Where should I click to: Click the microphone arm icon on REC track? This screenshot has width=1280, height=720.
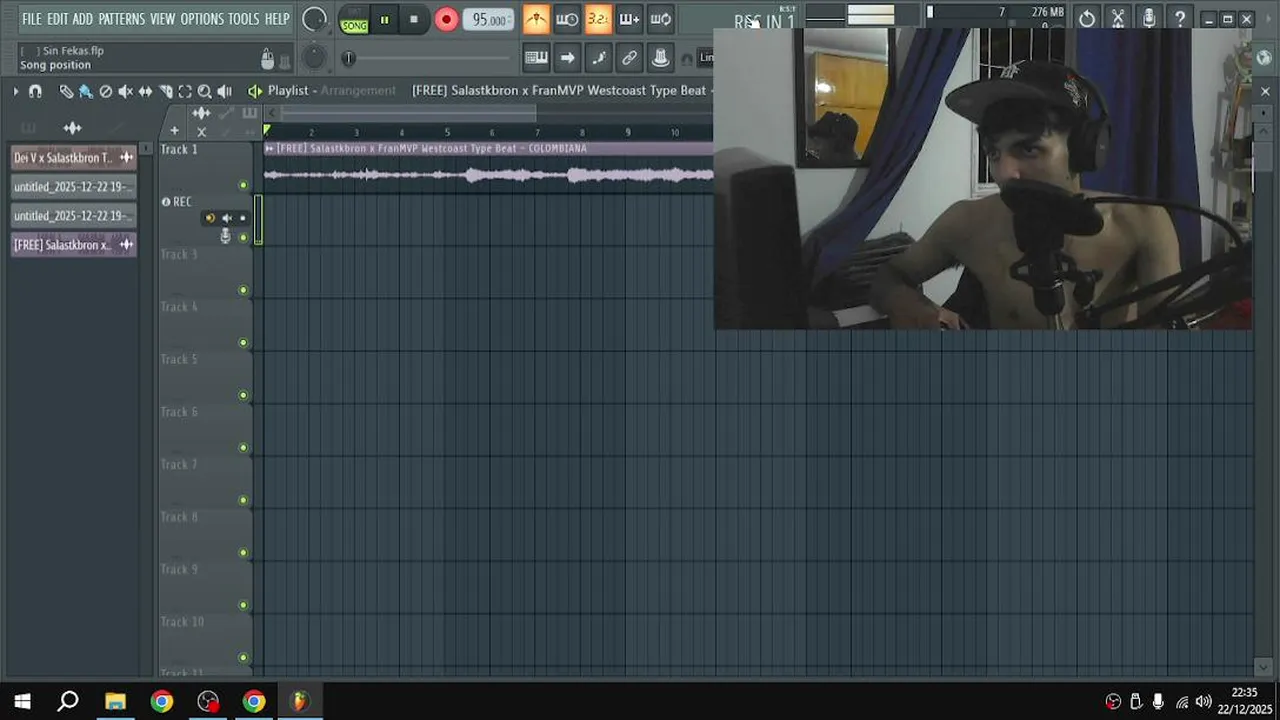click(x=225, y=236)
